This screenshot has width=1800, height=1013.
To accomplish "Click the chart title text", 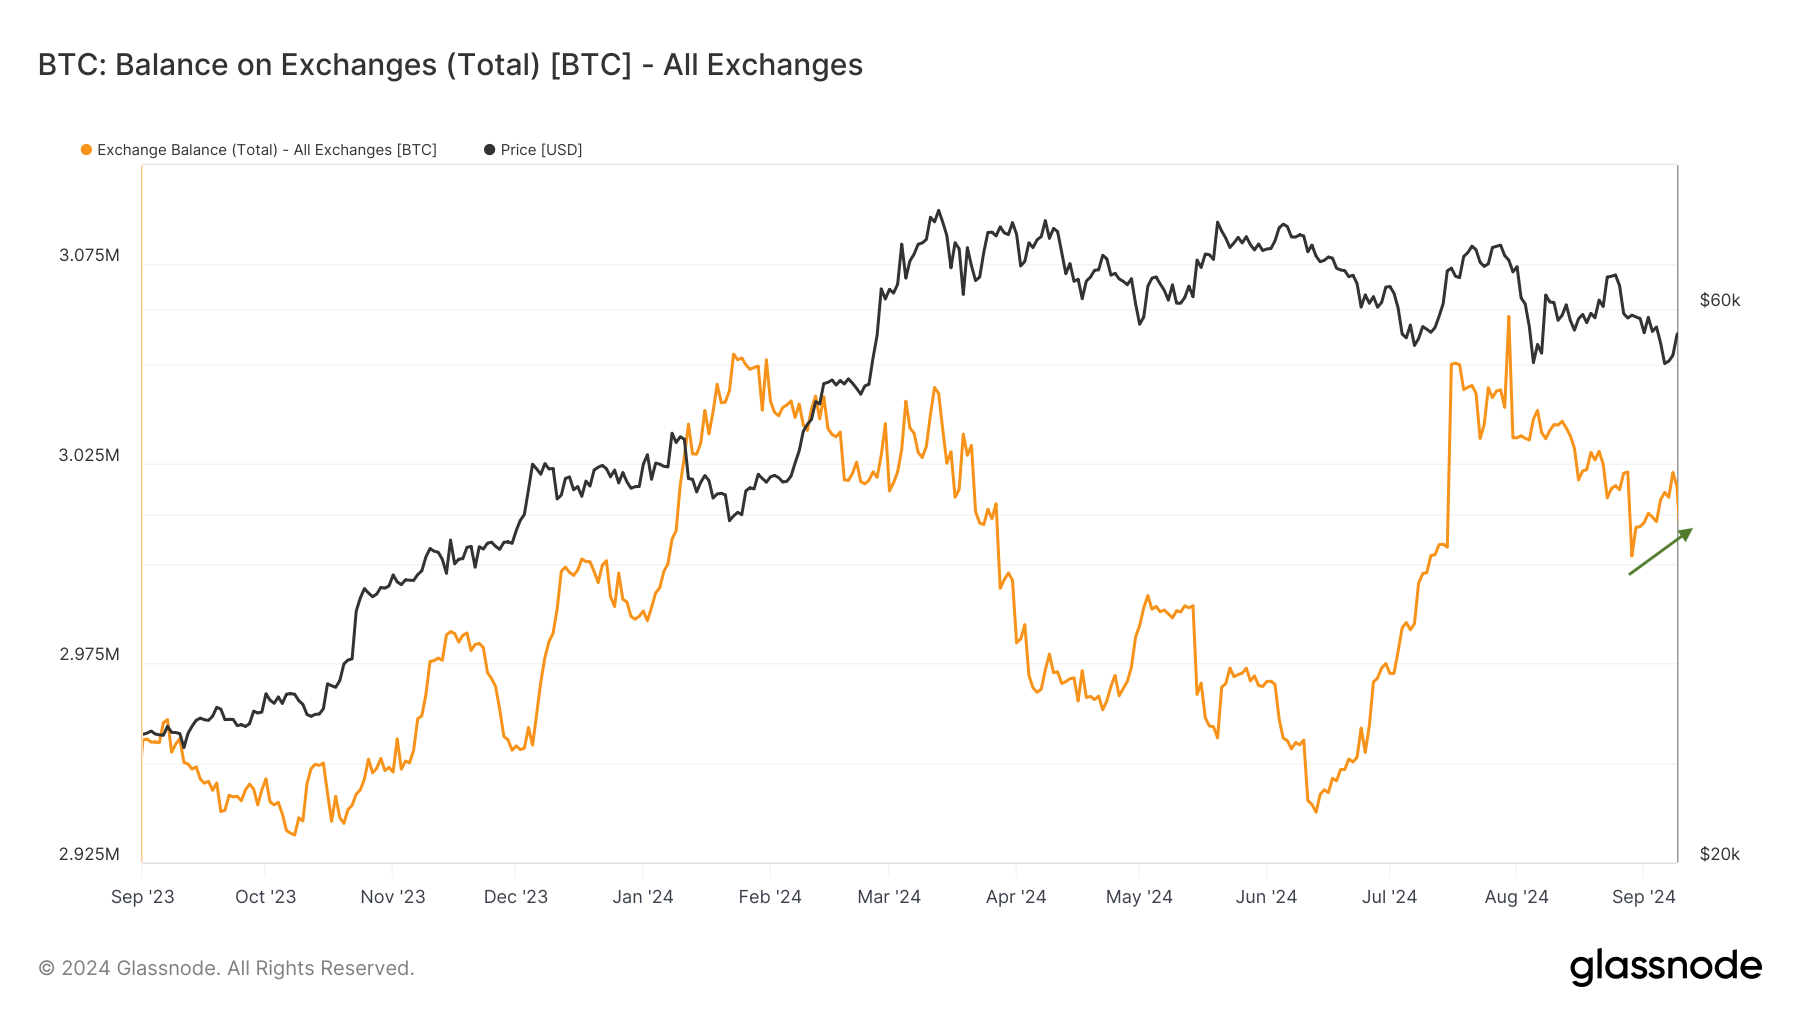I will coord(450,65).
